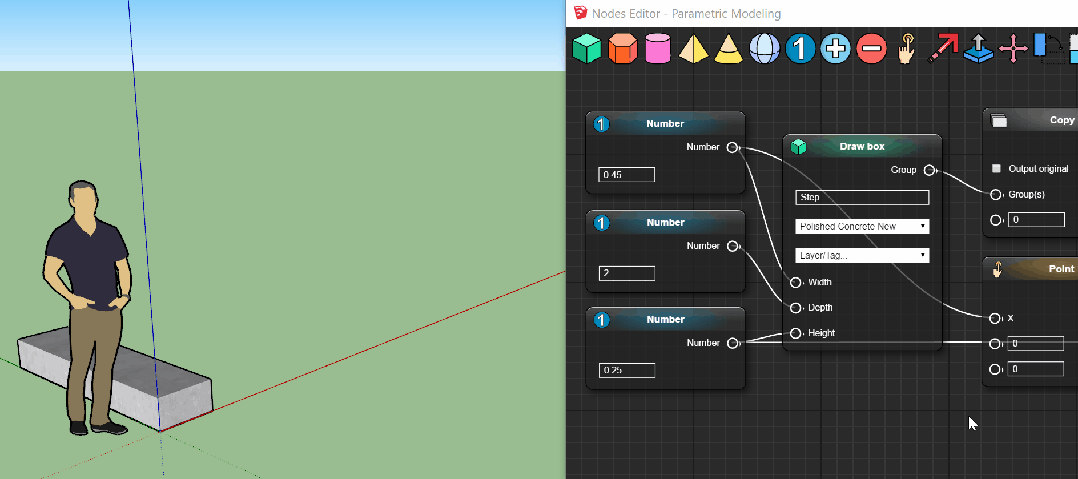Insert a sphere using the globe icon
This screenshot has width=1078, height=479.
(x=764, y=48)
